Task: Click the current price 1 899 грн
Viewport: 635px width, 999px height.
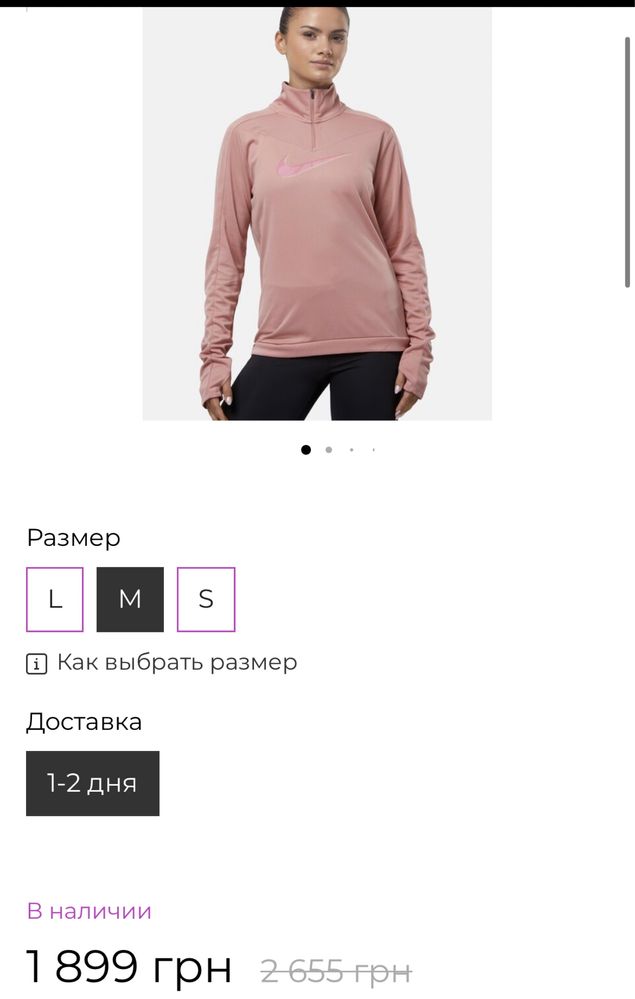Action: click(x=129, y=966)
